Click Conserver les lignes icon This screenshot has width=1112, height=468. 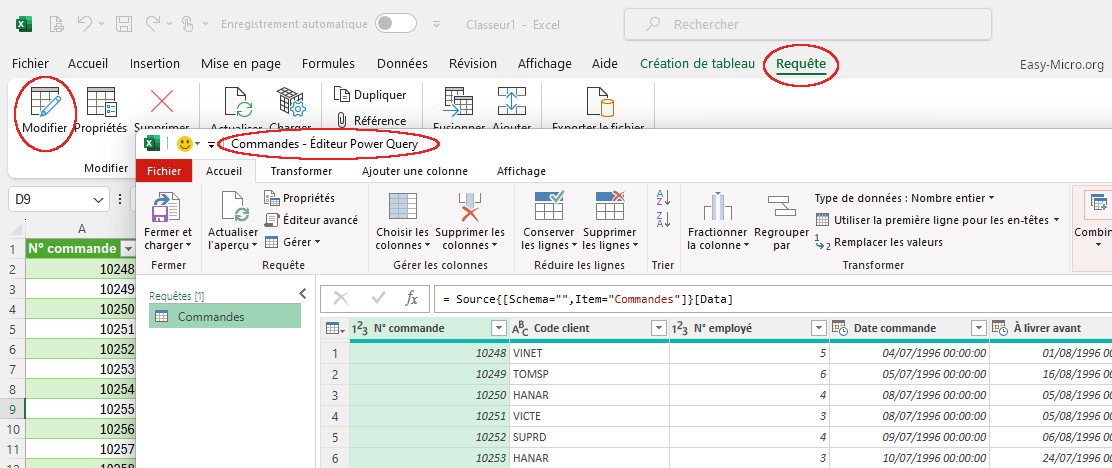(549, 208)
